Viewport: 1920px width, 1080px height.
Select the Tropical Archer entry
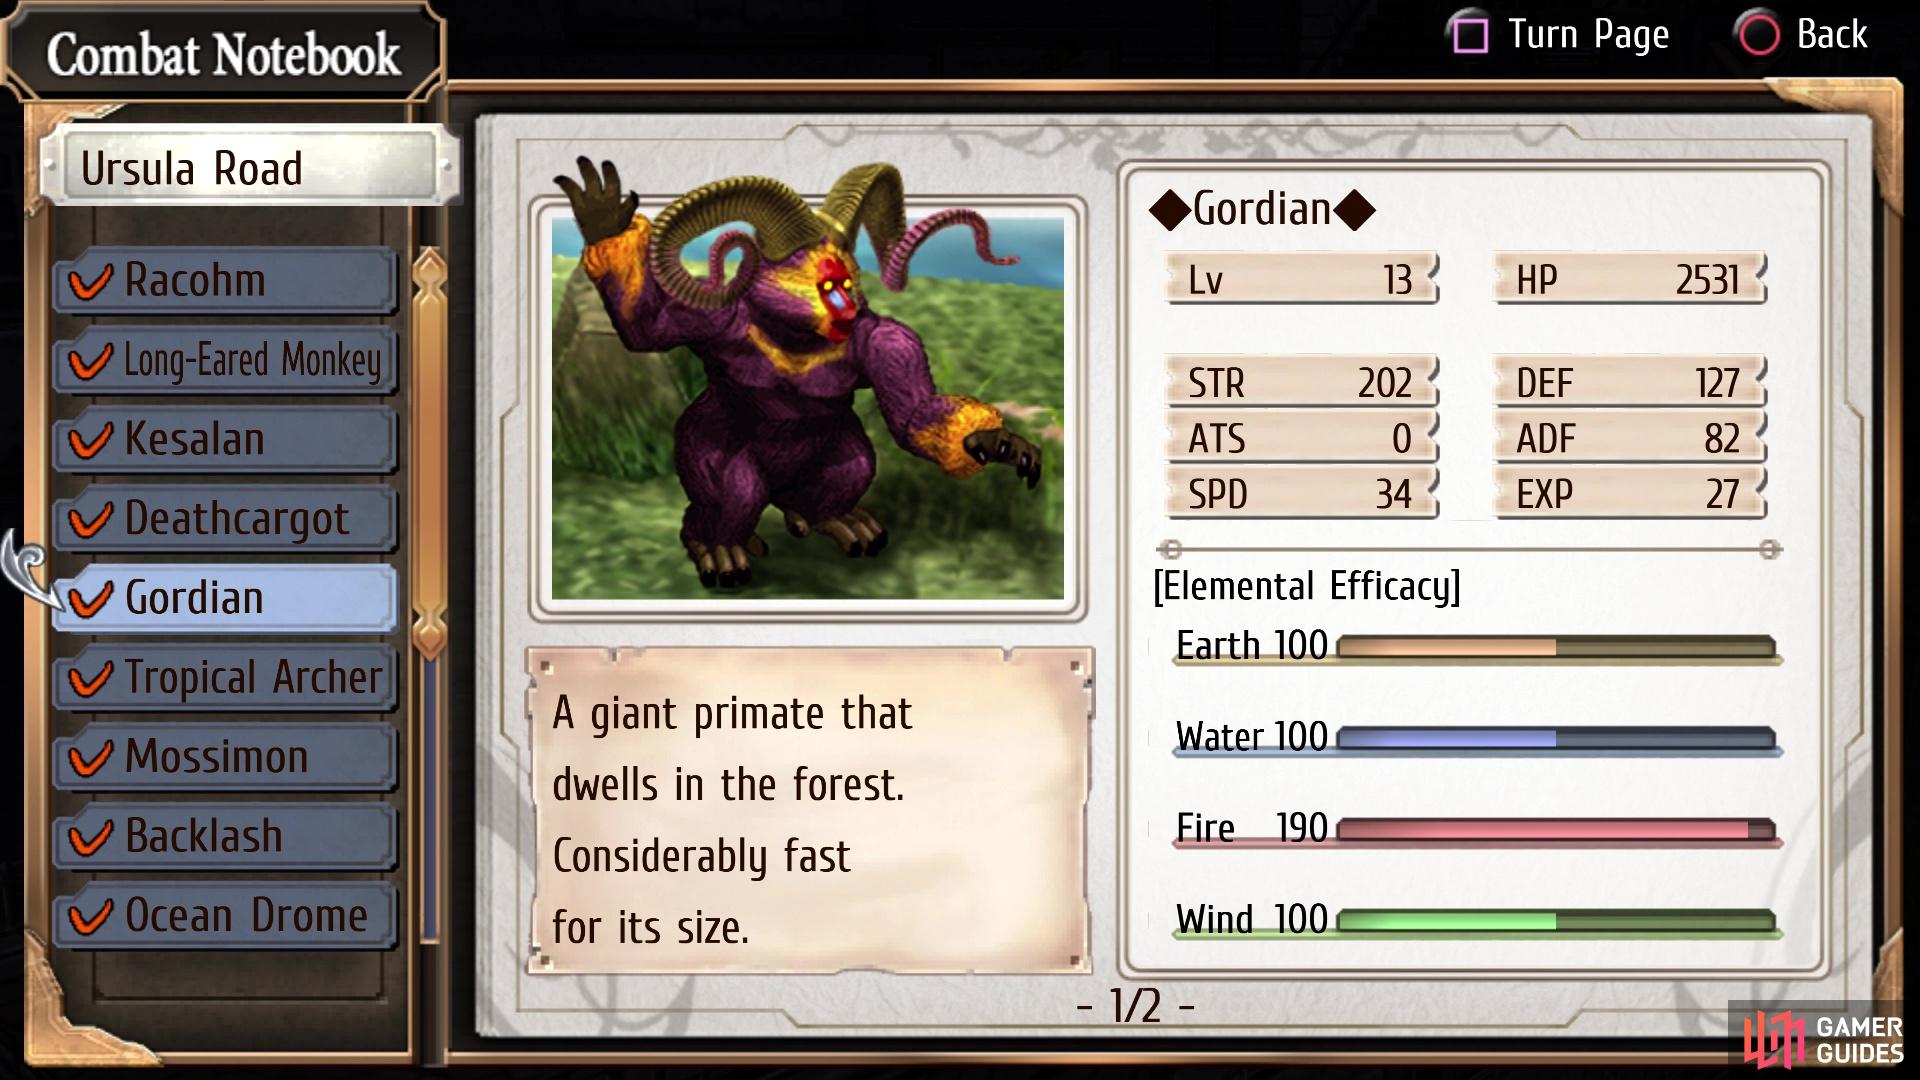point(226,678)
